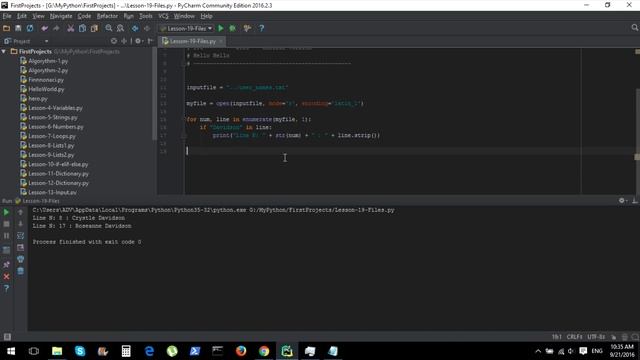This screenshot has height=360, width=640.
Task: Hide the Project tool window
Action: point(150,41)
